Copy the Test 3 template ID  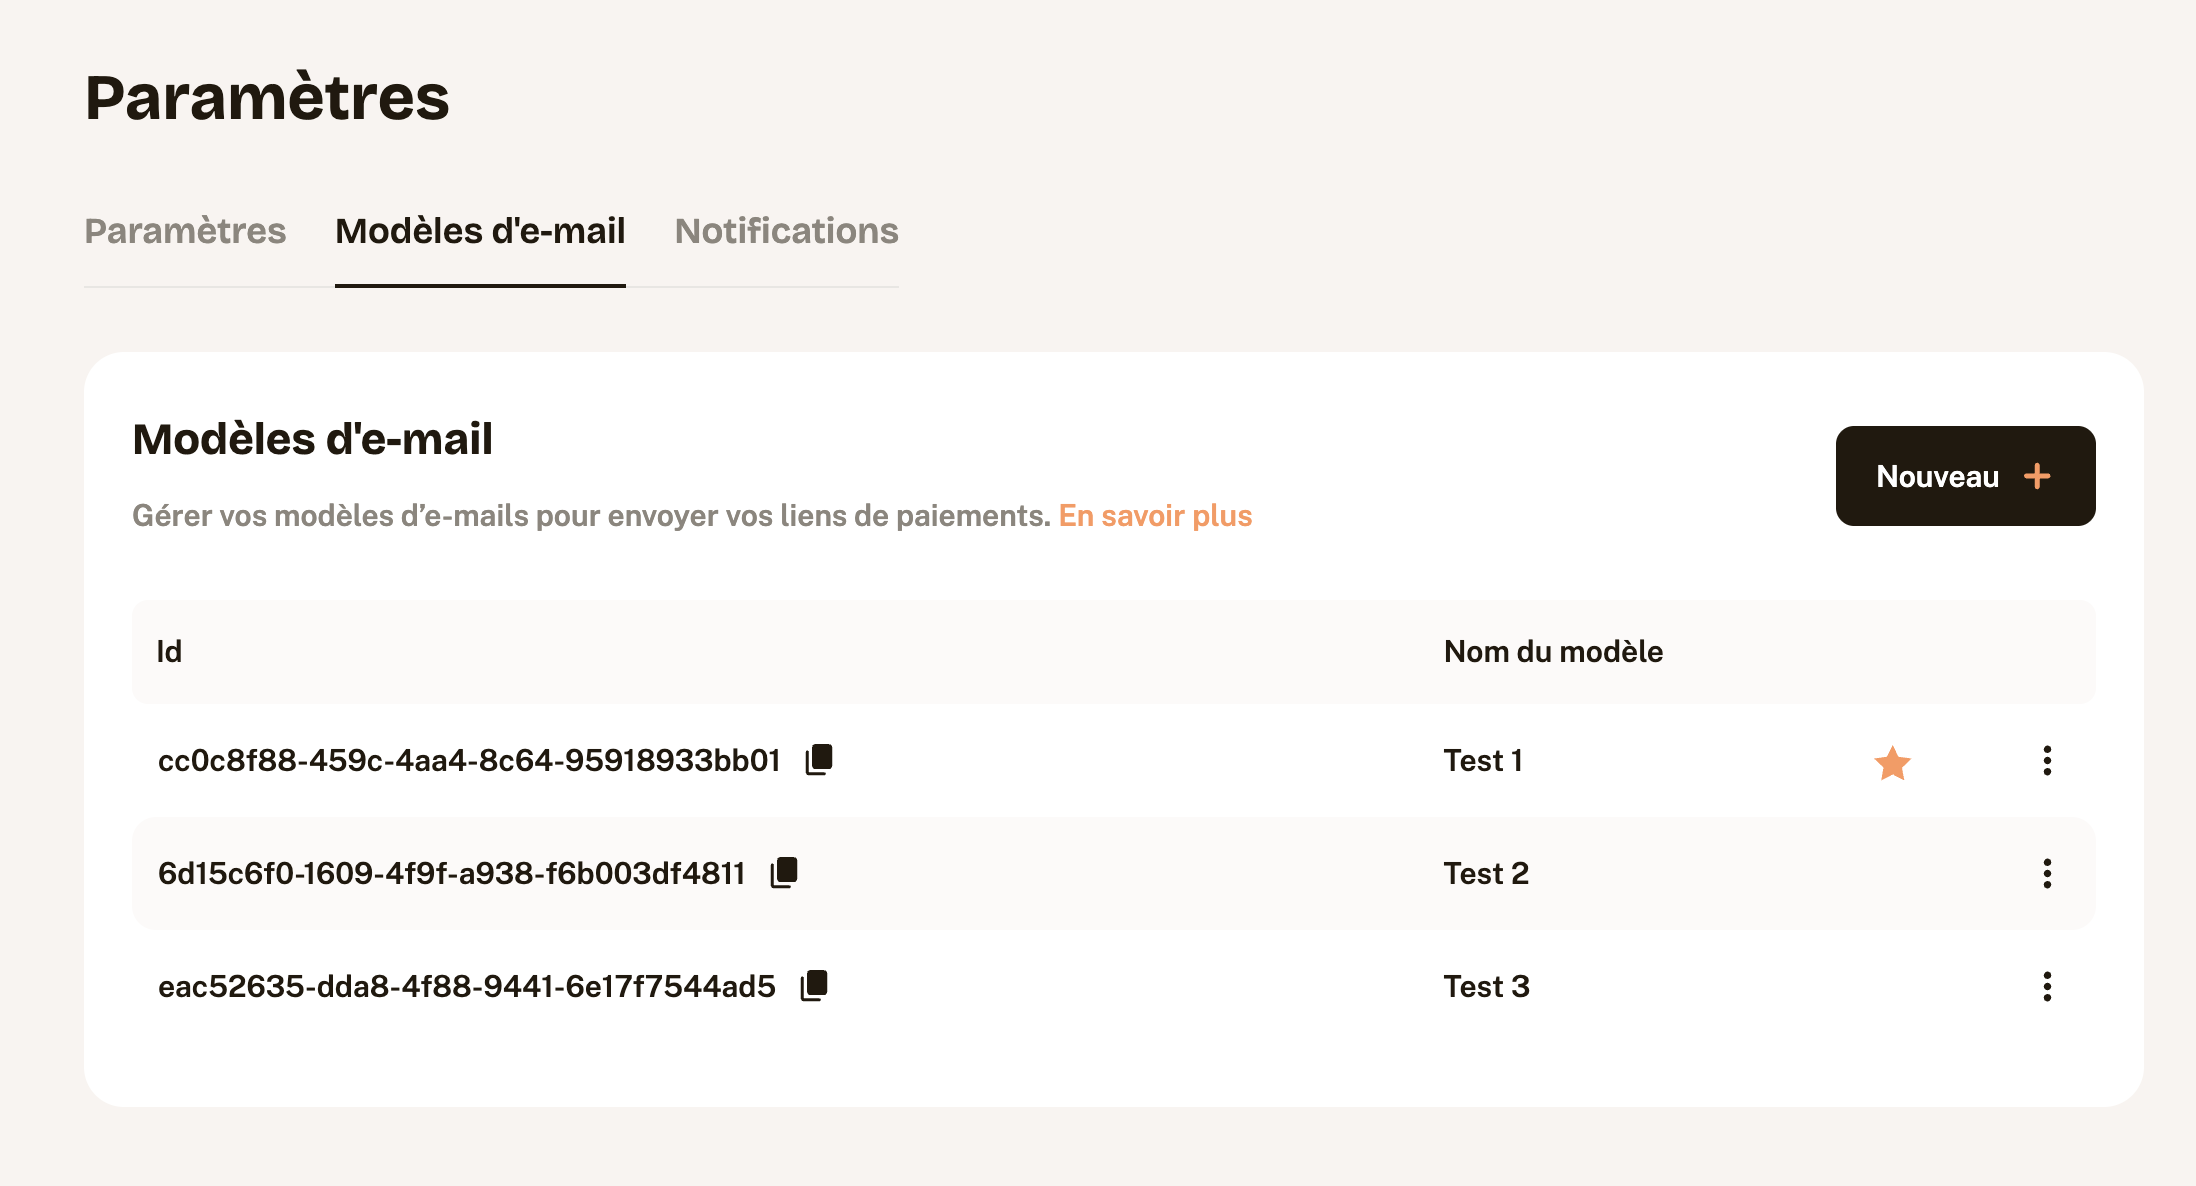click(814, 986)
